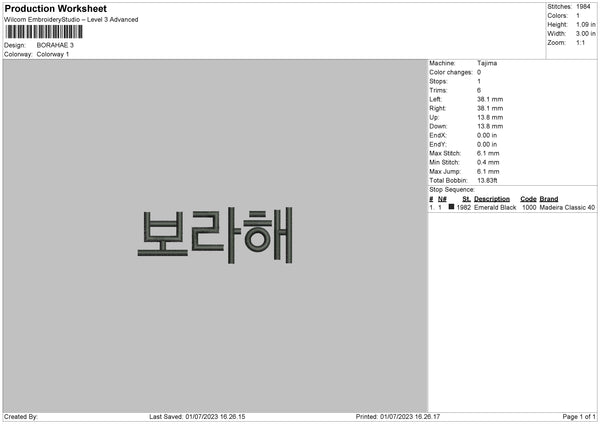Click the Max Jump value 6.1 mm
This screenshot has height=424, width=600.
click(488, 172)
